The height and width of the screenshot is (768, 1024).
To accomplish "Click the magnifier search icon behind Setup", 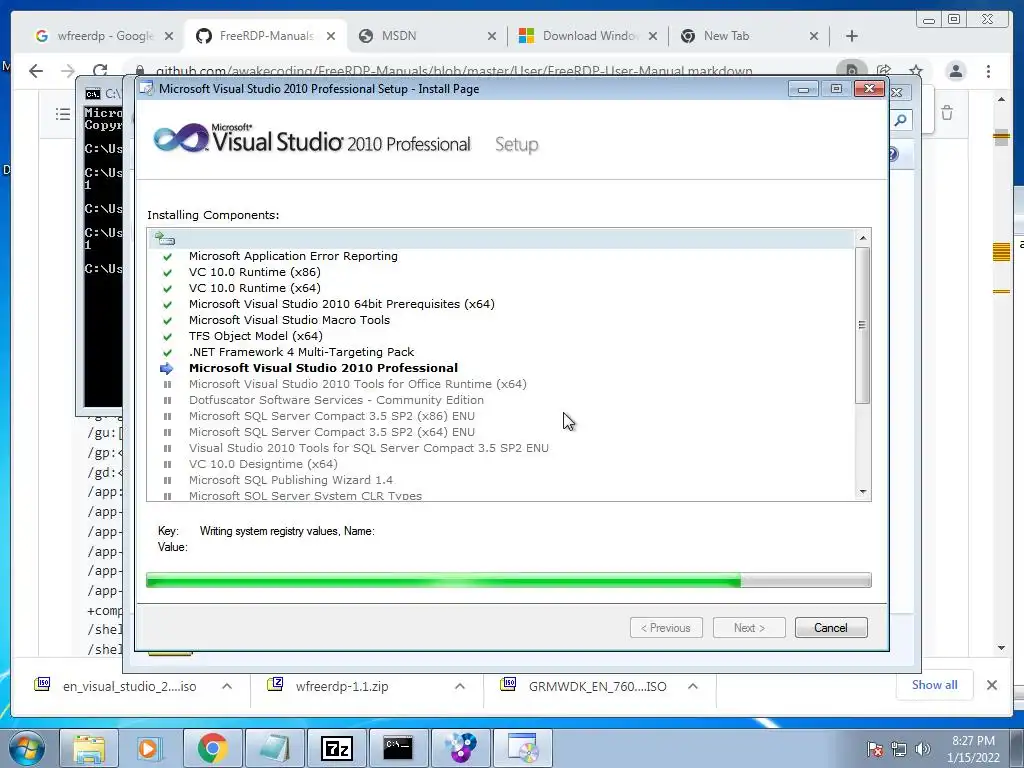I will [900, 120].
